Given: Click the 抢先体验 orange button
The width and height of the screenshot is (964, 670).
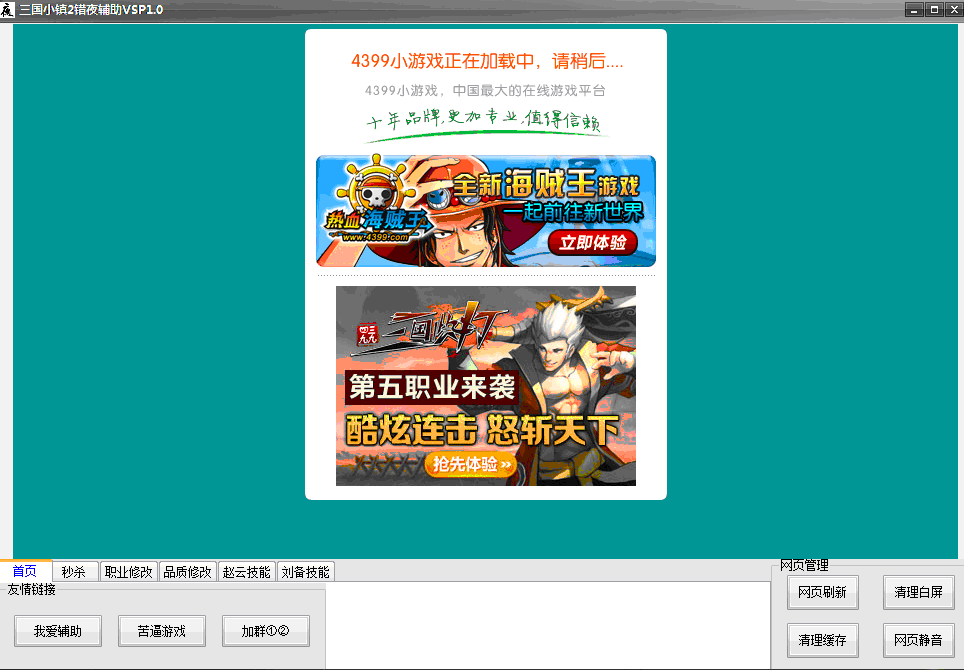Looking at the screenshot, I should [471, 464].
